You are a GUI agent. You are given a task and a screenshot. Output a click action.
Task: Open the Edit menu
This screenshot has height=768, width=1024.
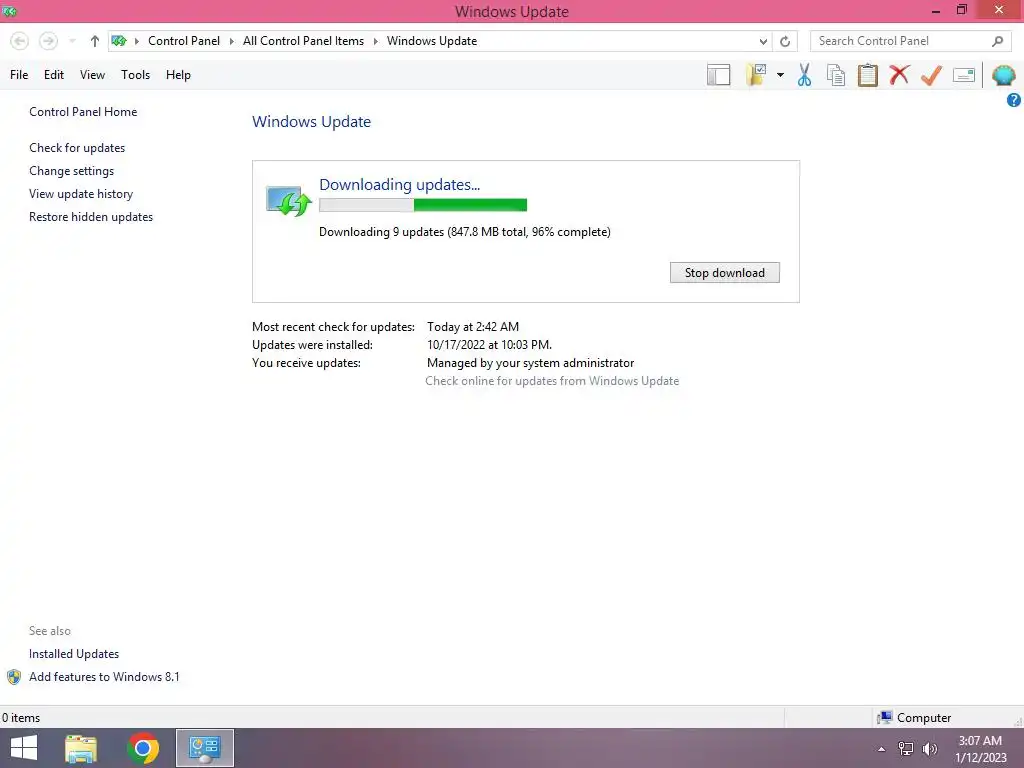tap(54, 75)
